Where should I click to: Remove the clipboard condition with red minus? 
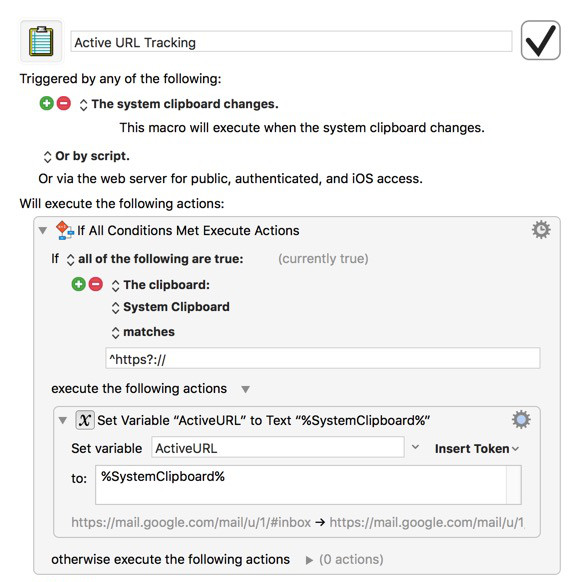[x=96, y=284]
